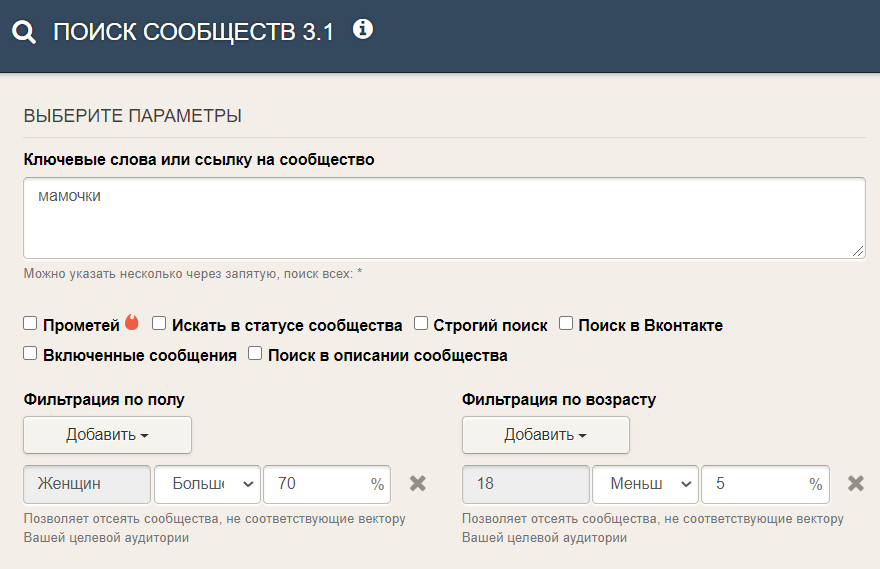Open the info icon next to title

(363, 30)
